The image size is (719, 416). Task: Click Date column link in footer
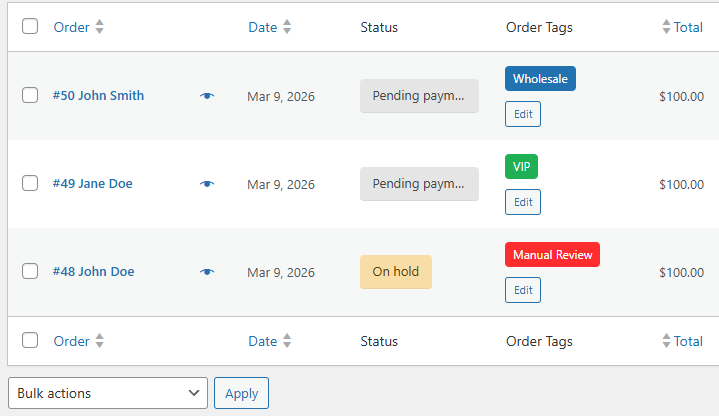pos(263,341)
